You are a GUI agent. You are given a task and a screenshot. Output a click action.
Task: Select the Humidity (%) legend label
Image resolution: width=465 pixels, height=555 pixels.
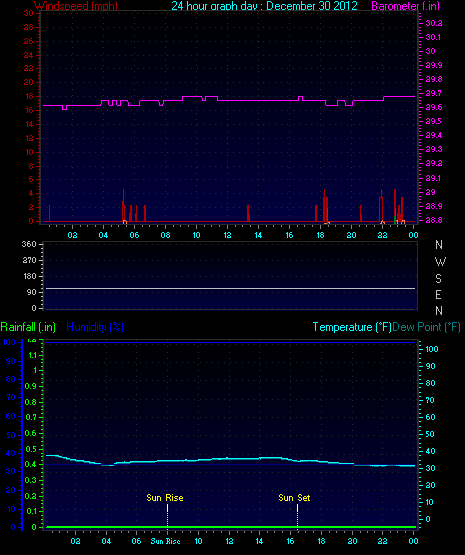[95, 327]
